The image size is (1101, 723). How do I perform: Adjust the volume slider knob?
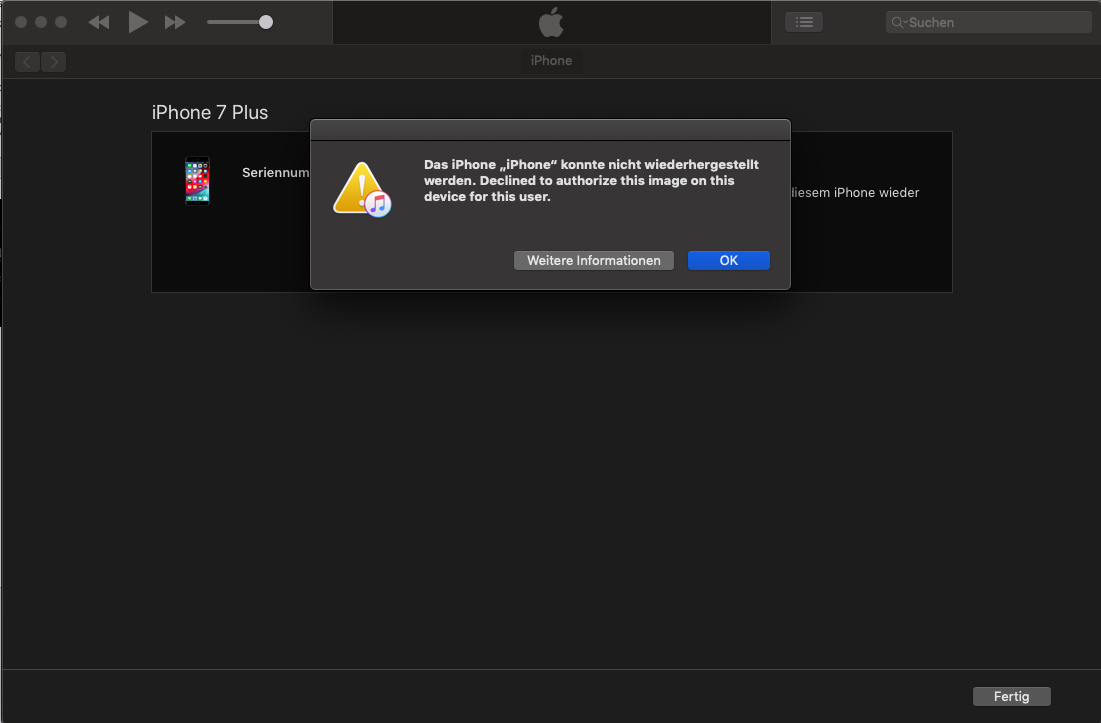click(x=265, y=22)
